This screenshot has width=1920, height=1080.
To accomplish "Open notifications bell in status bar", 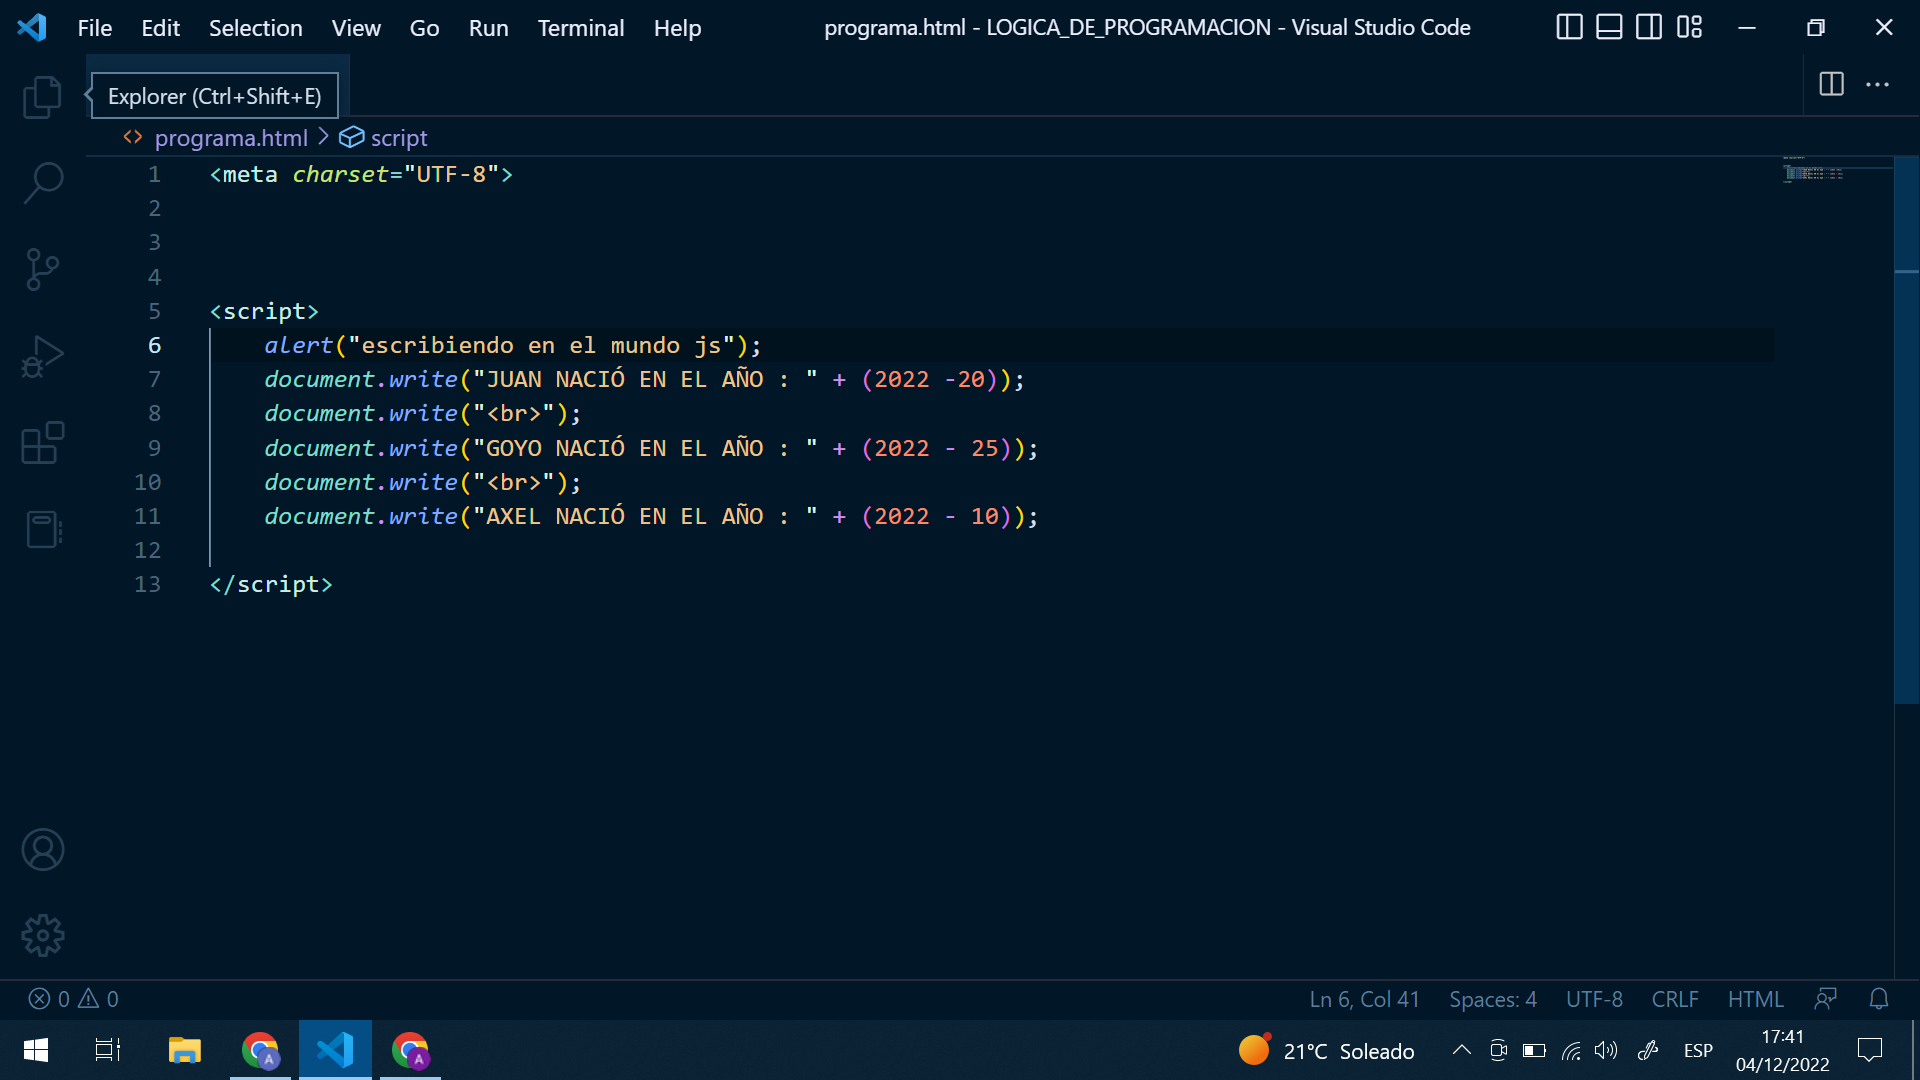I will [x=1879, y=999].
